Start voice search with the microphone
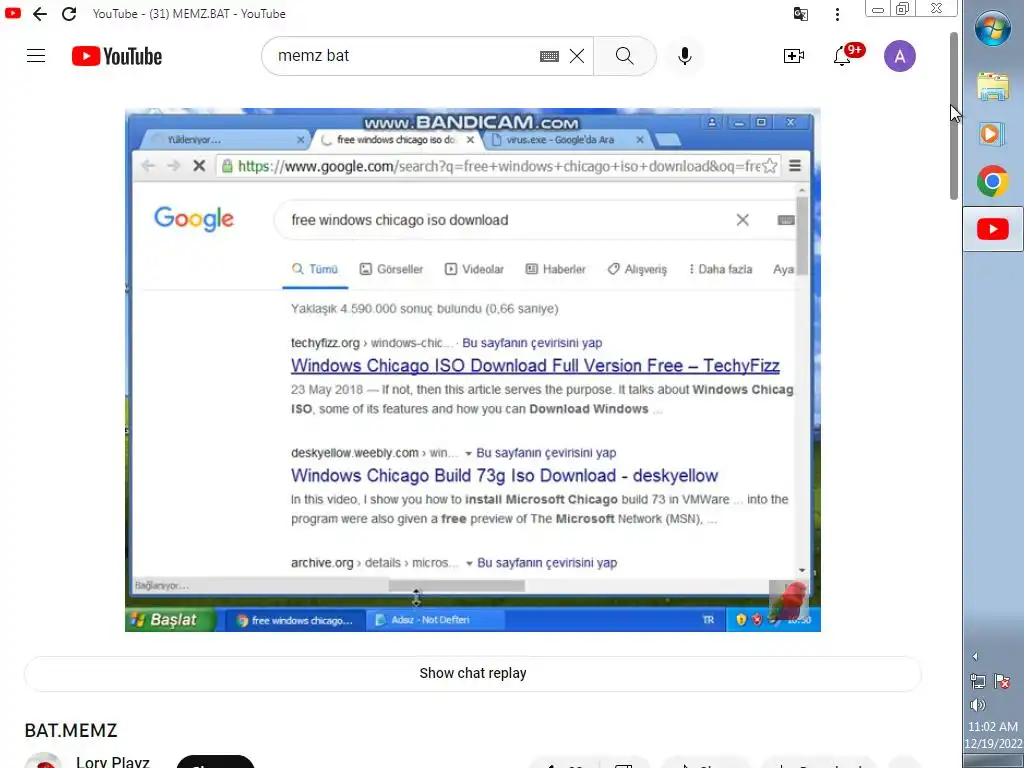 click(x=684, y=56)
